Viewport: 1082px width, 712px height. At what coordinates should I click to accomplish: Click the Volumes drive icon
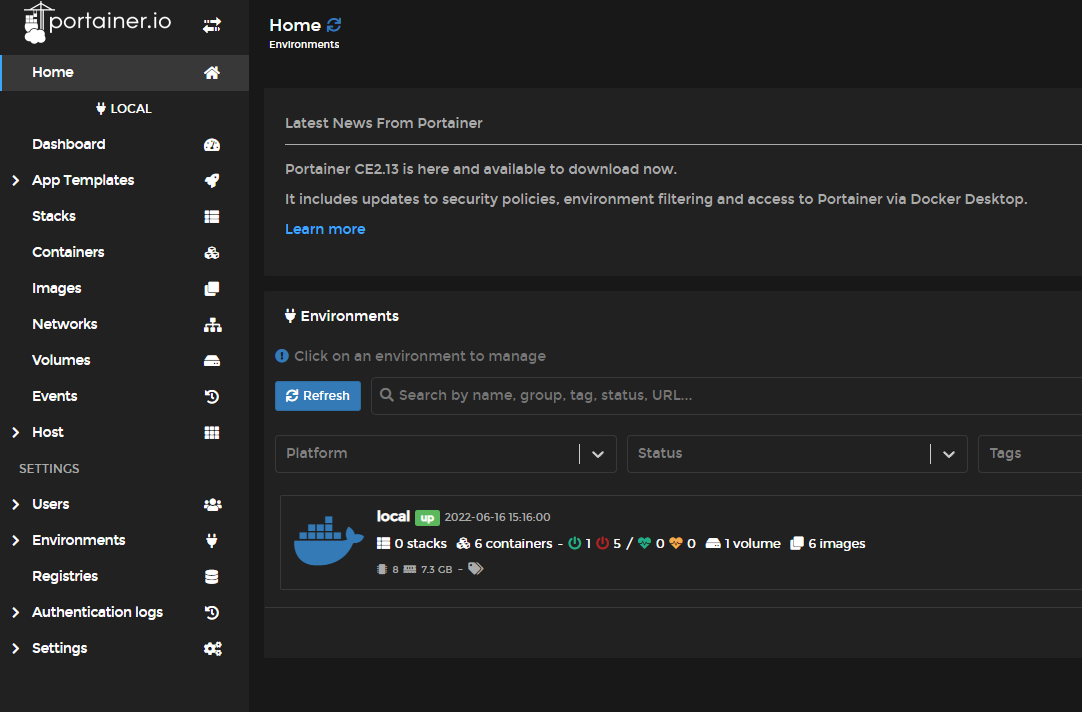212,361
